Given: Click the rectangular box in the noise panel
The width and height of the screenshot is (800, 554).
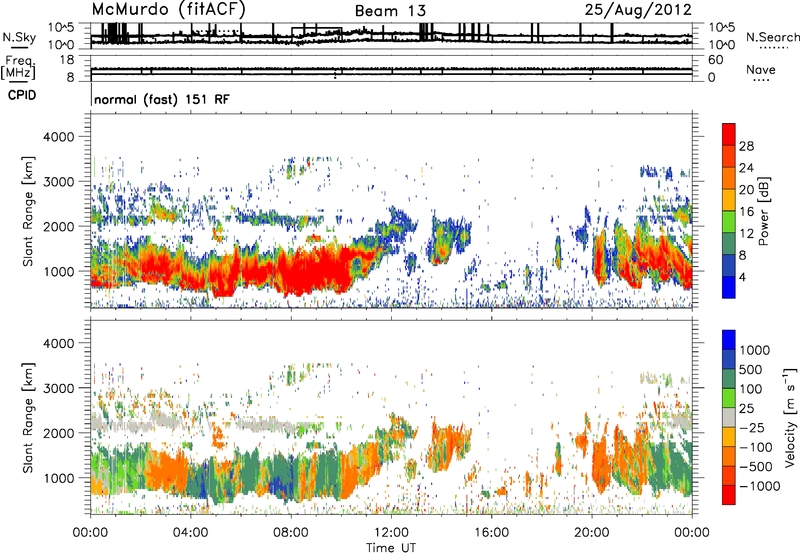Looking at the screenshot, I should 317,33.
